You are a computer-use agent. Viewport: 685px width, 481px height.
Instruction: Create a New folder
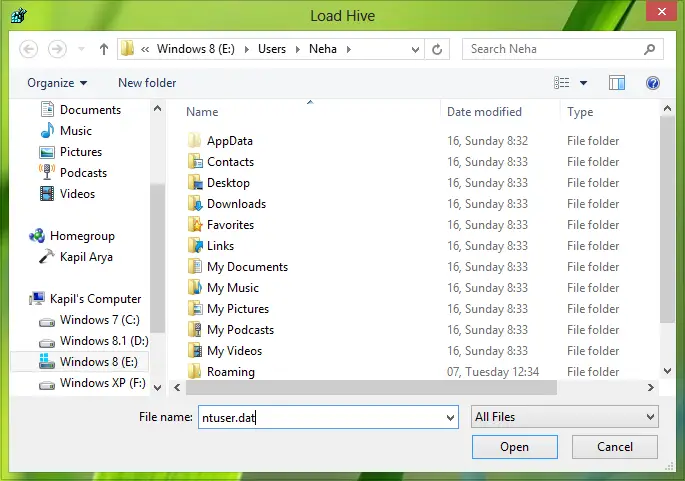[x=147, y=83]
